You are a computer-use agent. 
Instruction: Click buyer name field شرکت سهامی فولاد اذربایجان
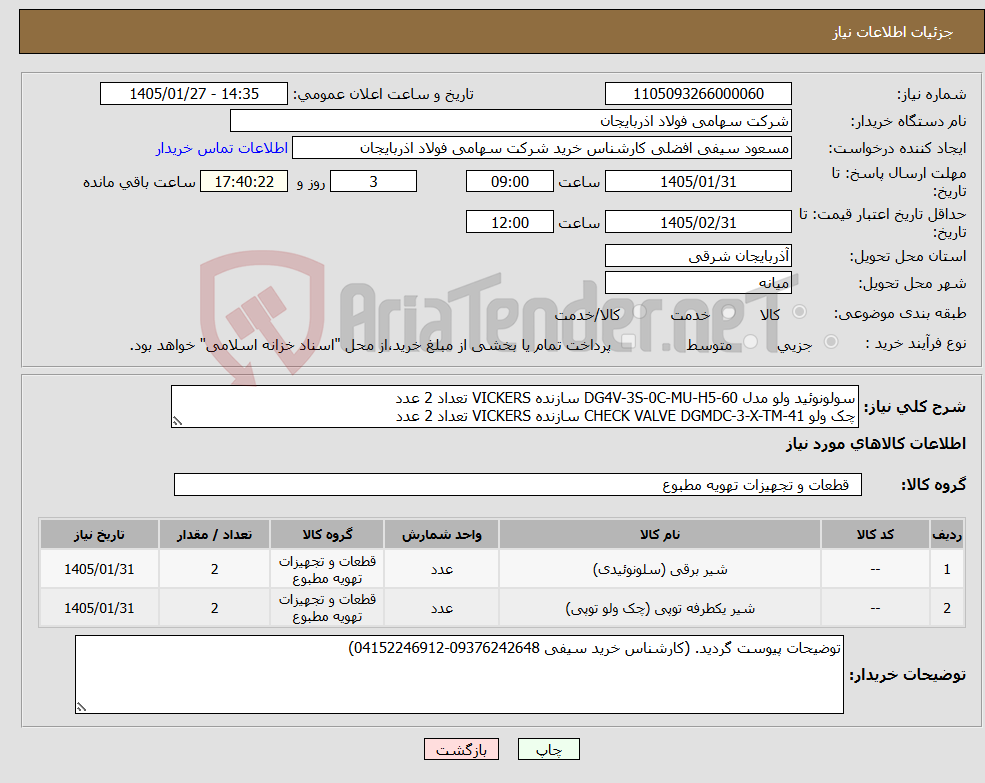pos(511,121)
